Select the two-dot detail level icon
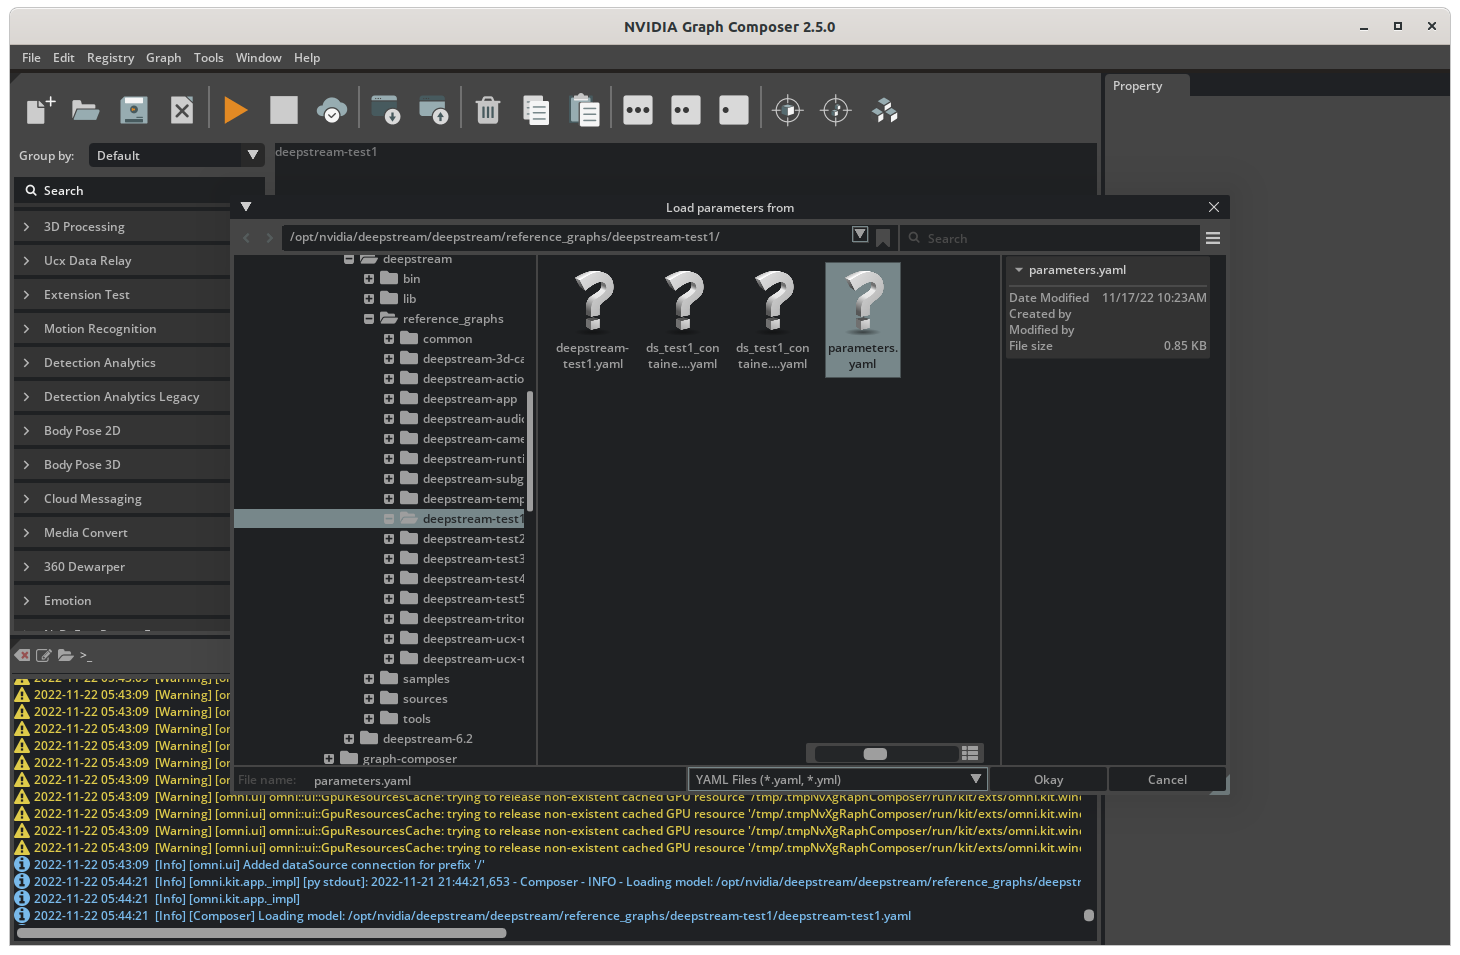 point(686,110)
